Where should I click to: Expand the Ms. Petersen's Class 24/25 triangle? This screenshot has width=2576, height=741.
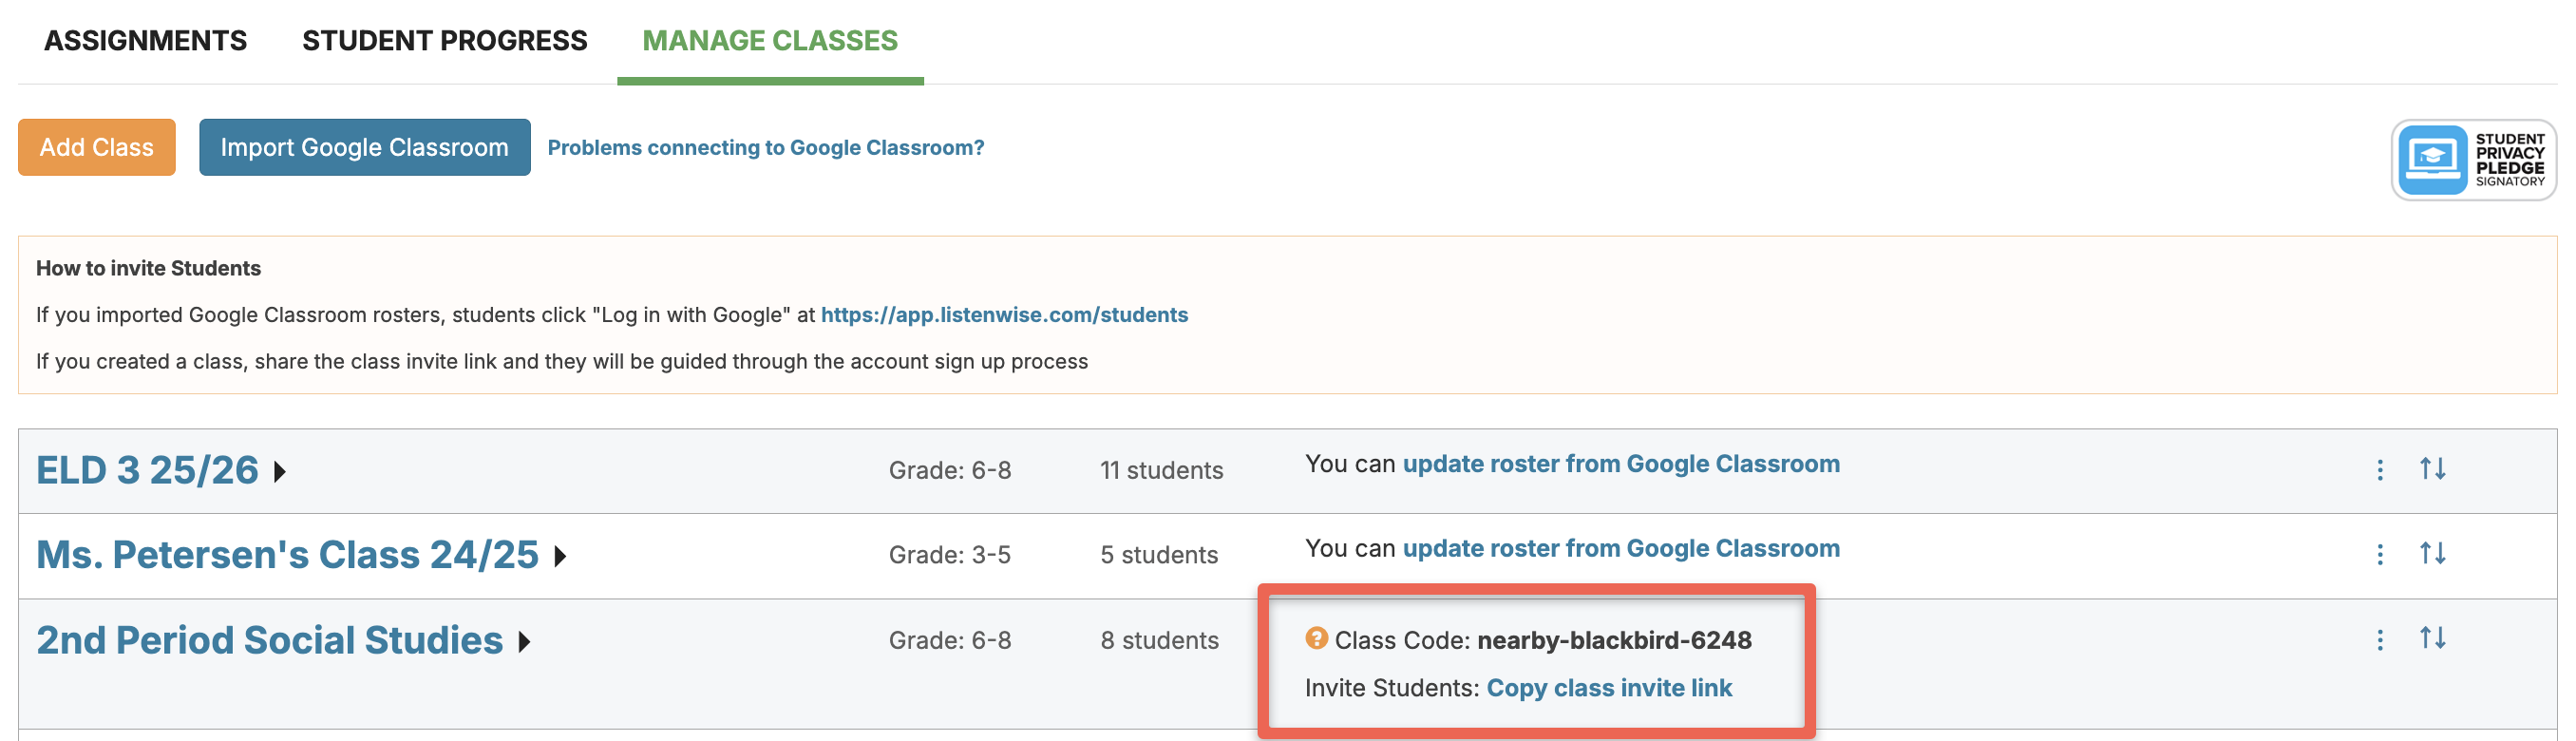click(x=560, y=556)
